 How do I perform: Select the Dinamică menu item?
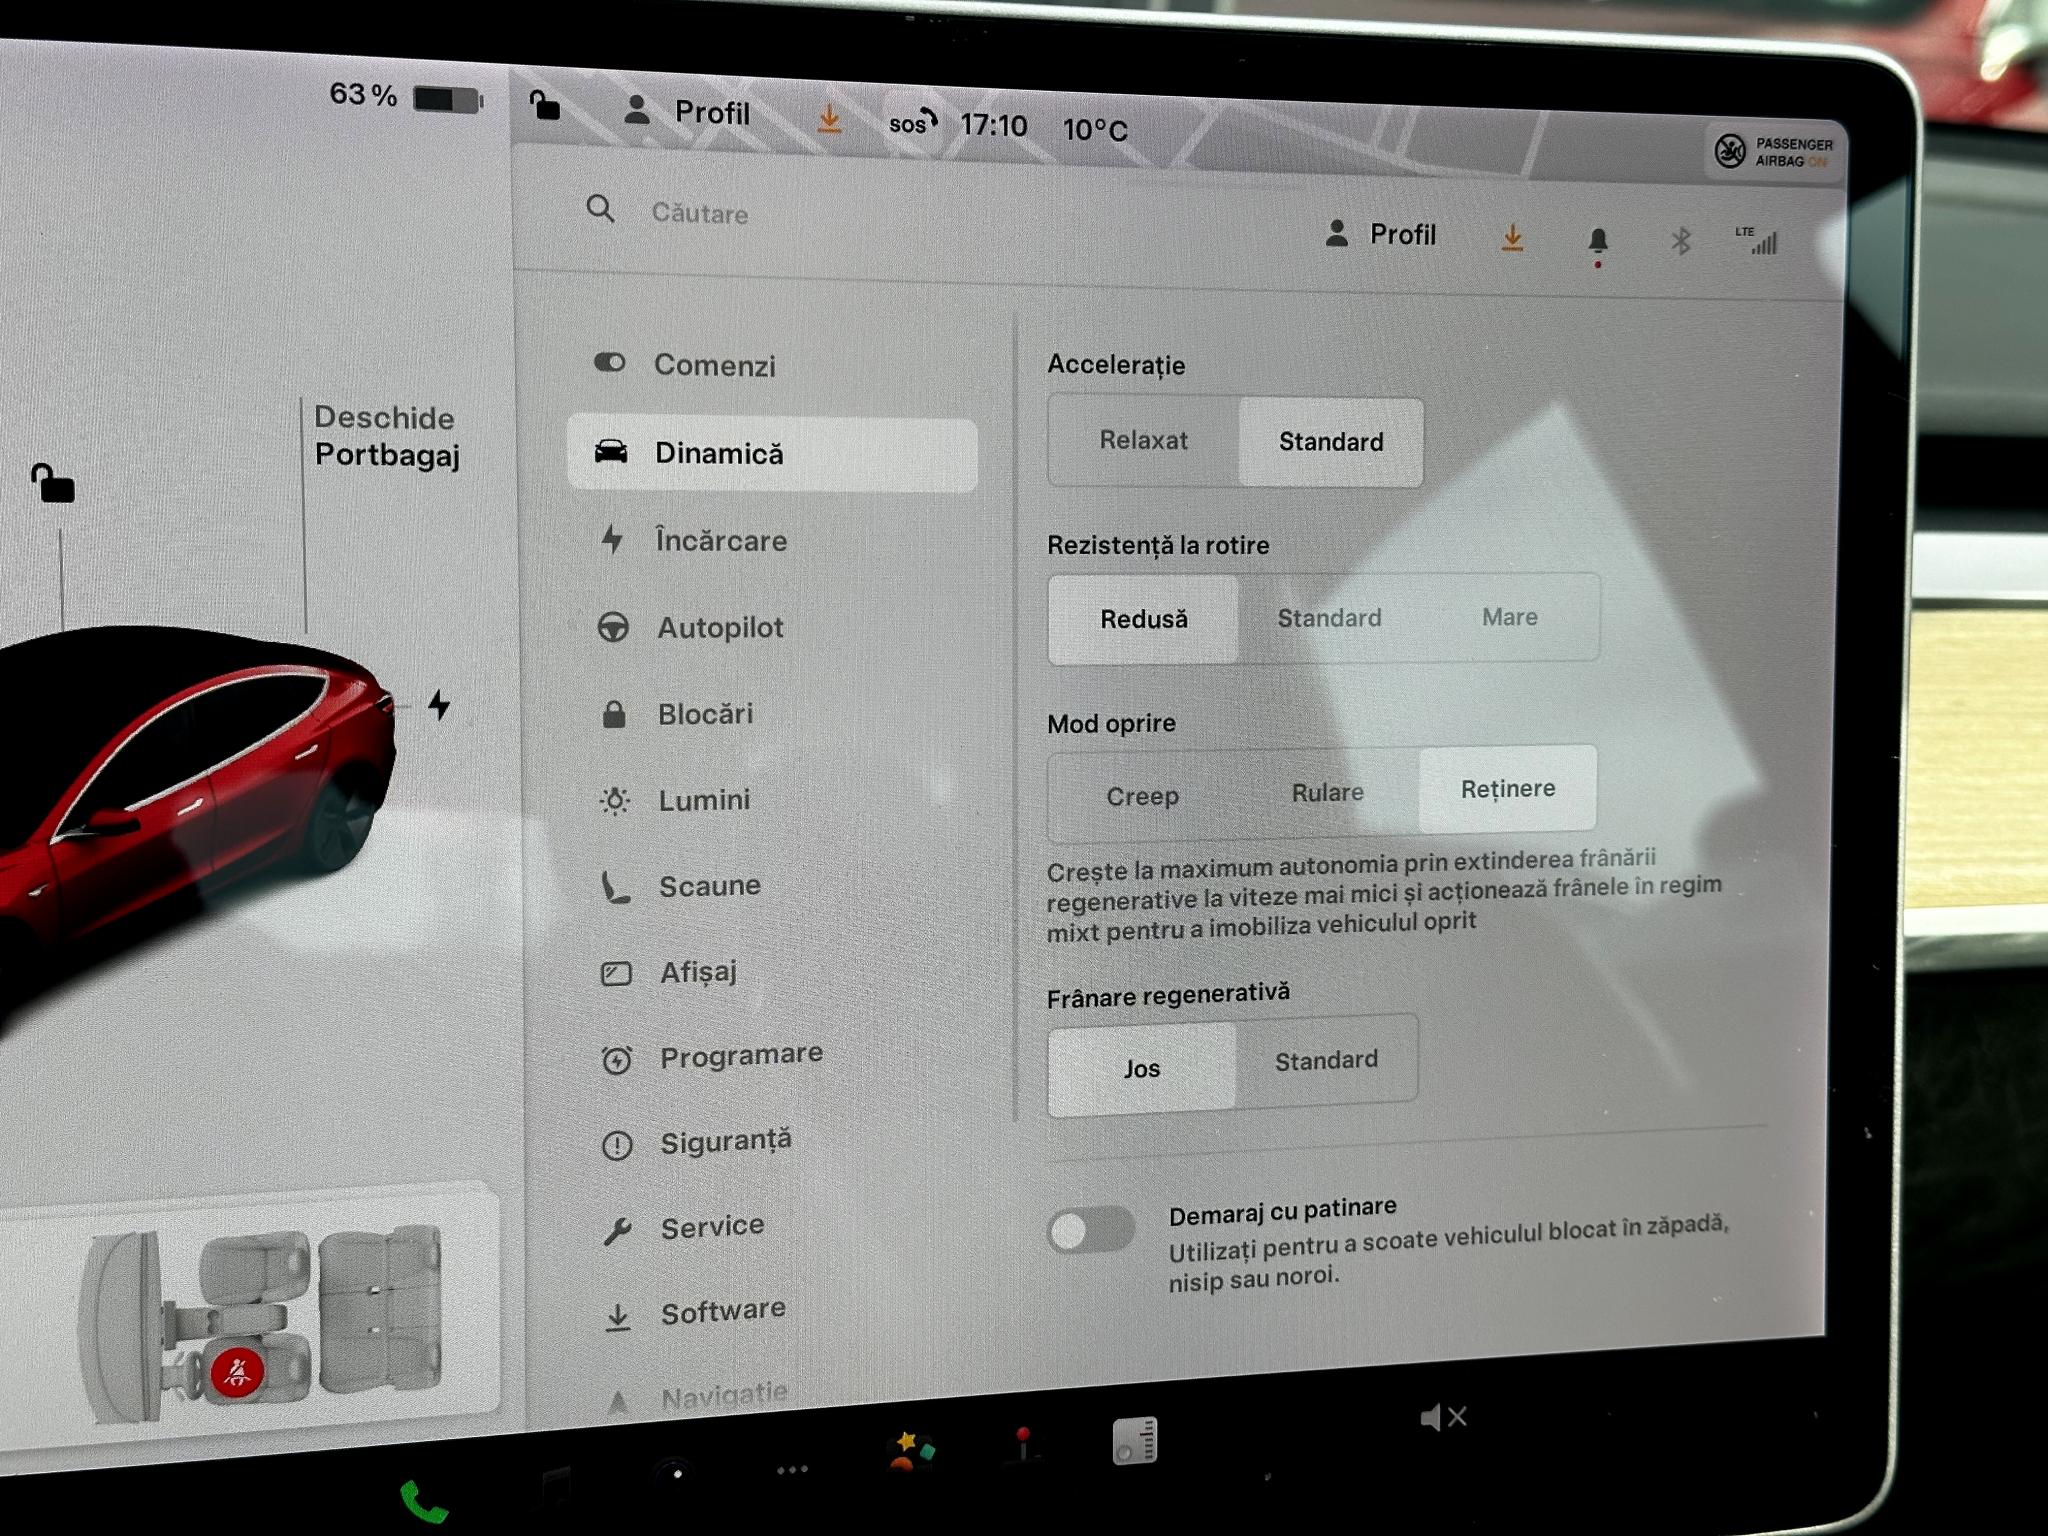click(772, 454)
